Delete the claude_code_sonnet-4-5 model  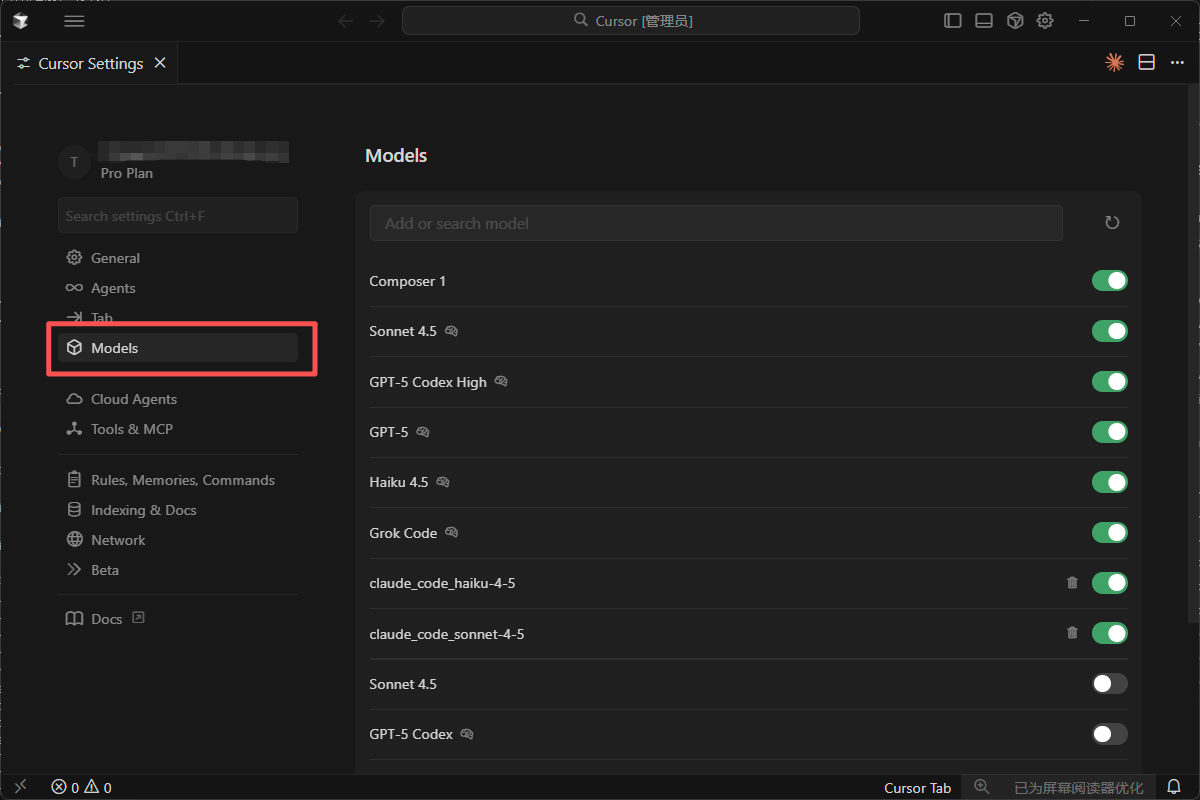[x=1072, y=633]
